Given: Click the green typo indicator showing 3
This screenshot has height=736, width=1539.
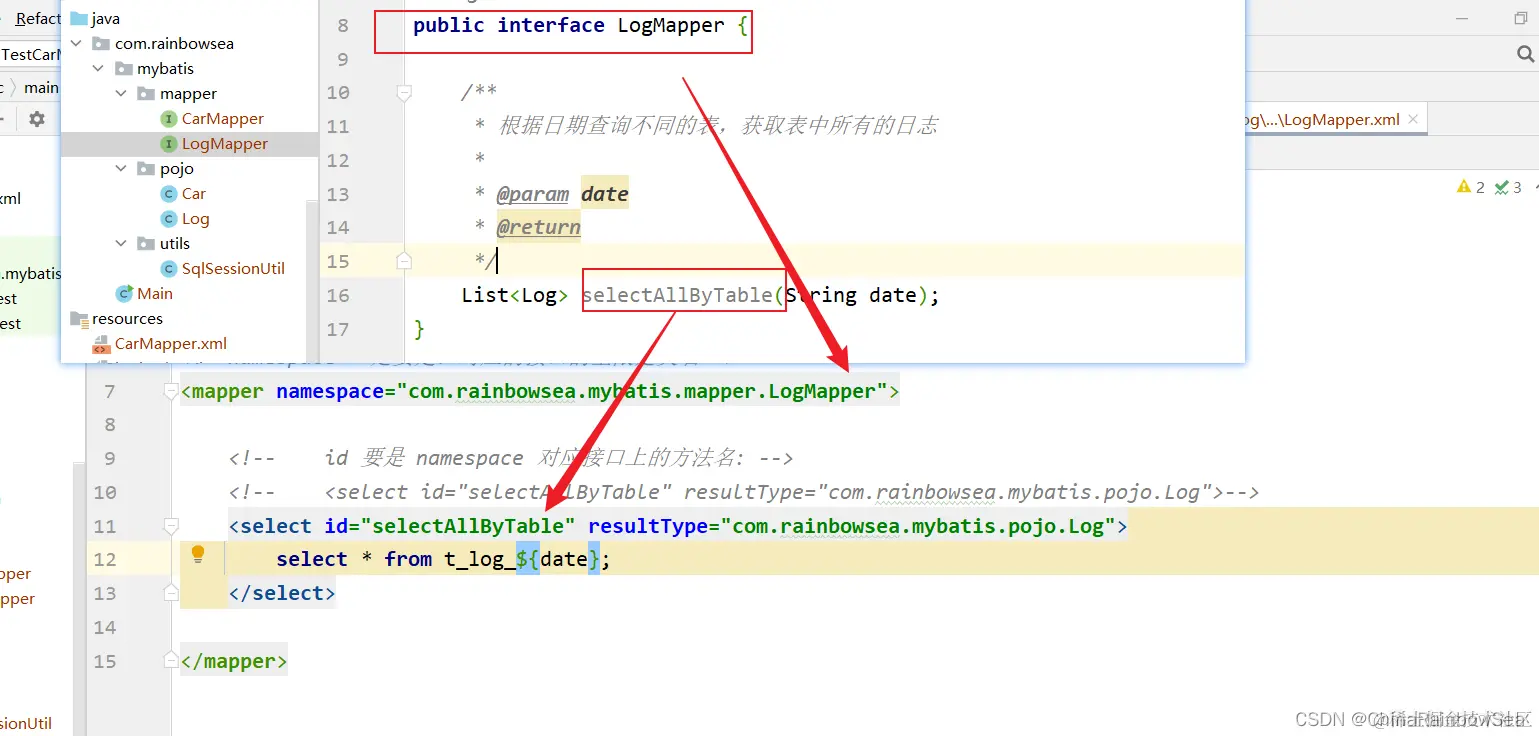Looking at the screenshot, I should click(1508, 187).
